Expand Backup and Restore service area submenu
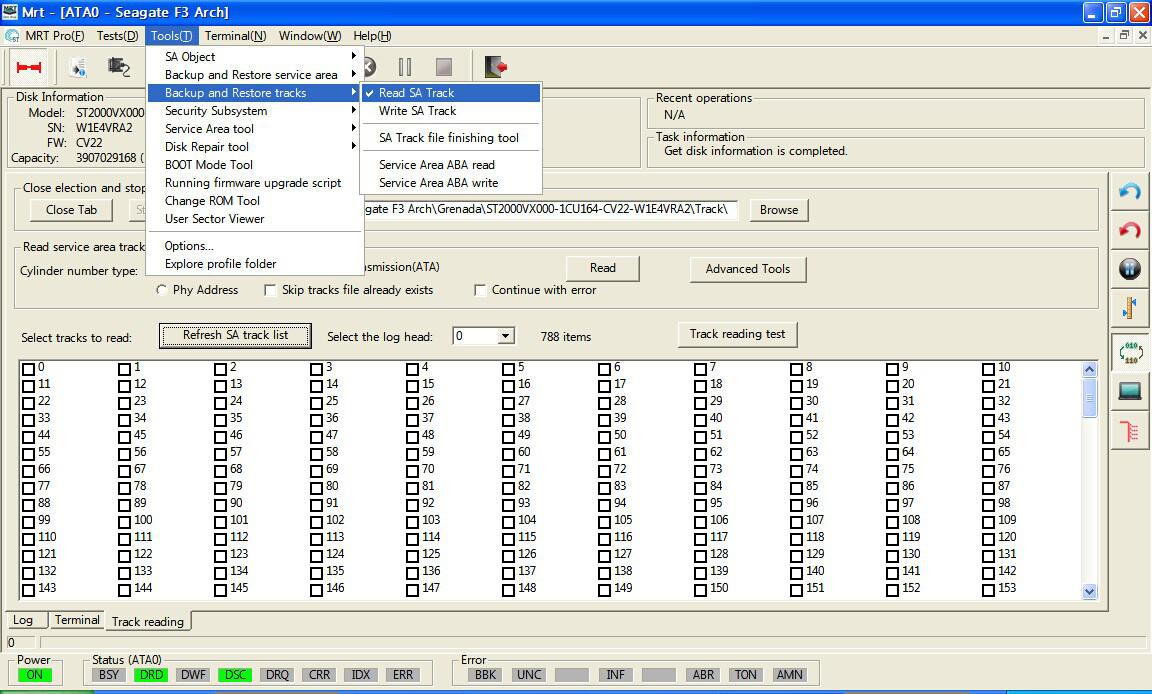Screen dimensions: 1152x694 coord(254,75)
